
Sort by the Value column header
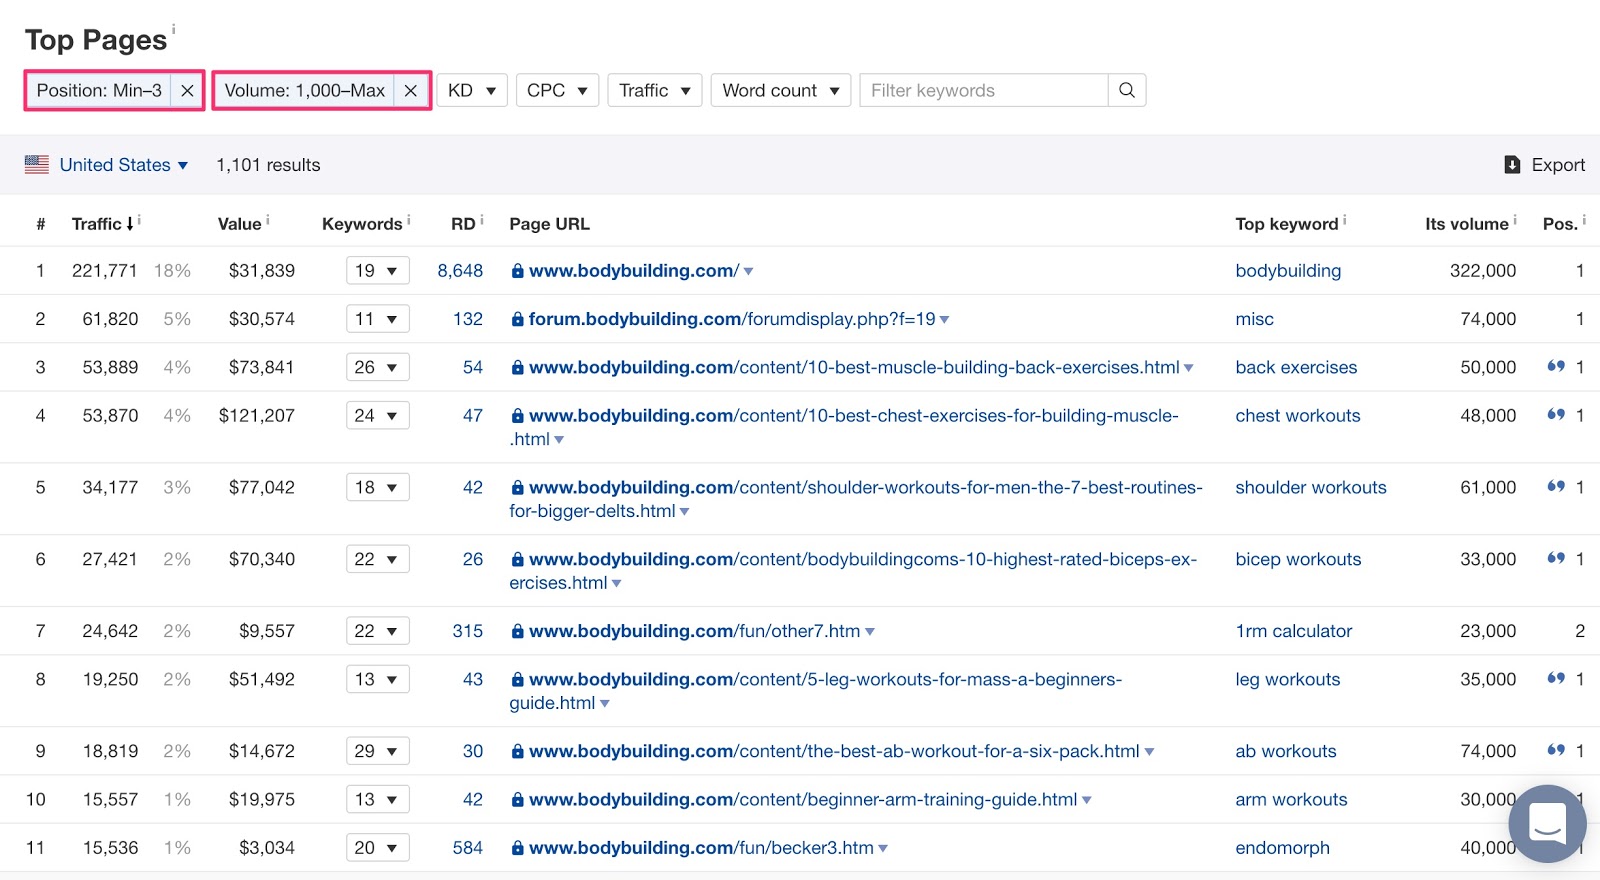(x=240, y=224)
